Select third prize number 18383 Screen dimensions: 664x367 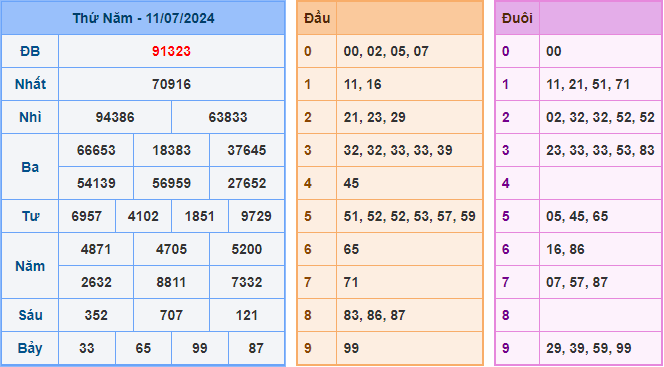pos(172,150)
